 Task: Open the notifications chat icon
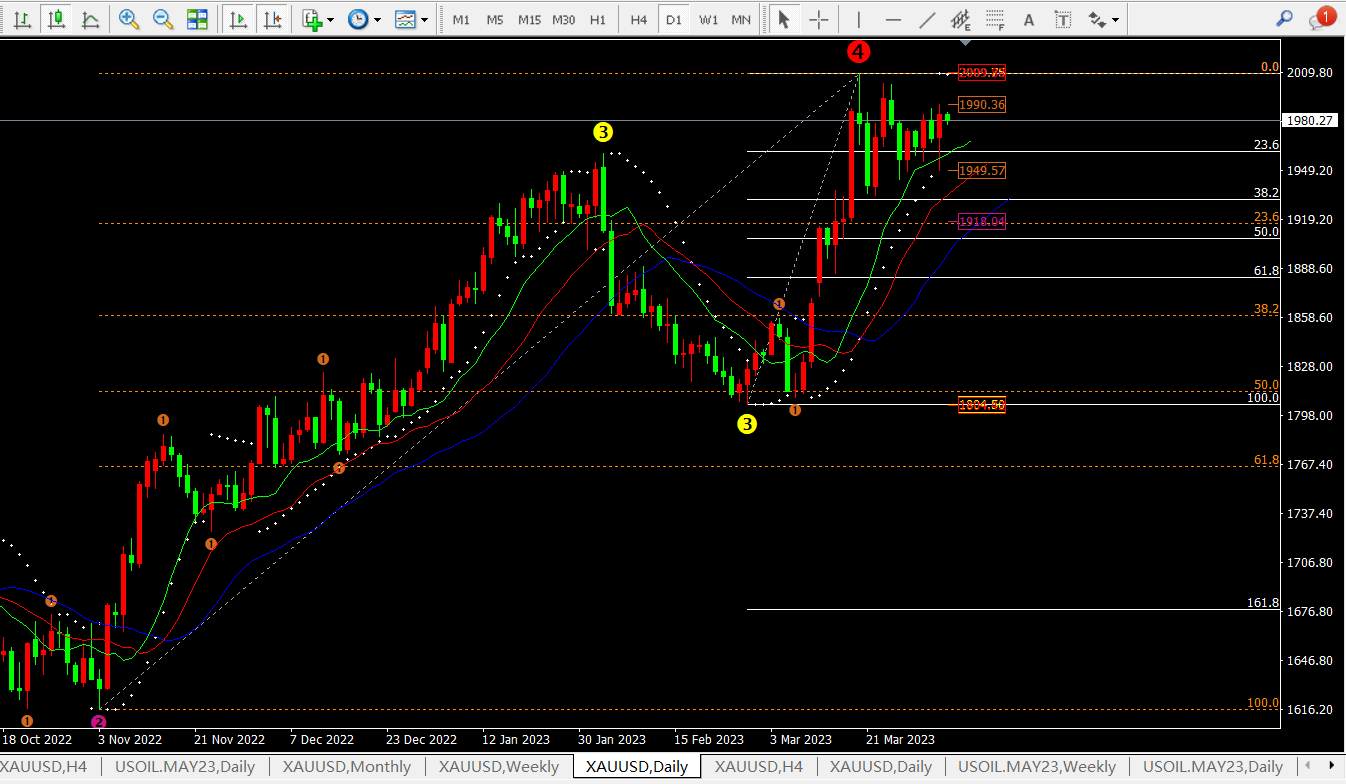tap(1321, 19)
